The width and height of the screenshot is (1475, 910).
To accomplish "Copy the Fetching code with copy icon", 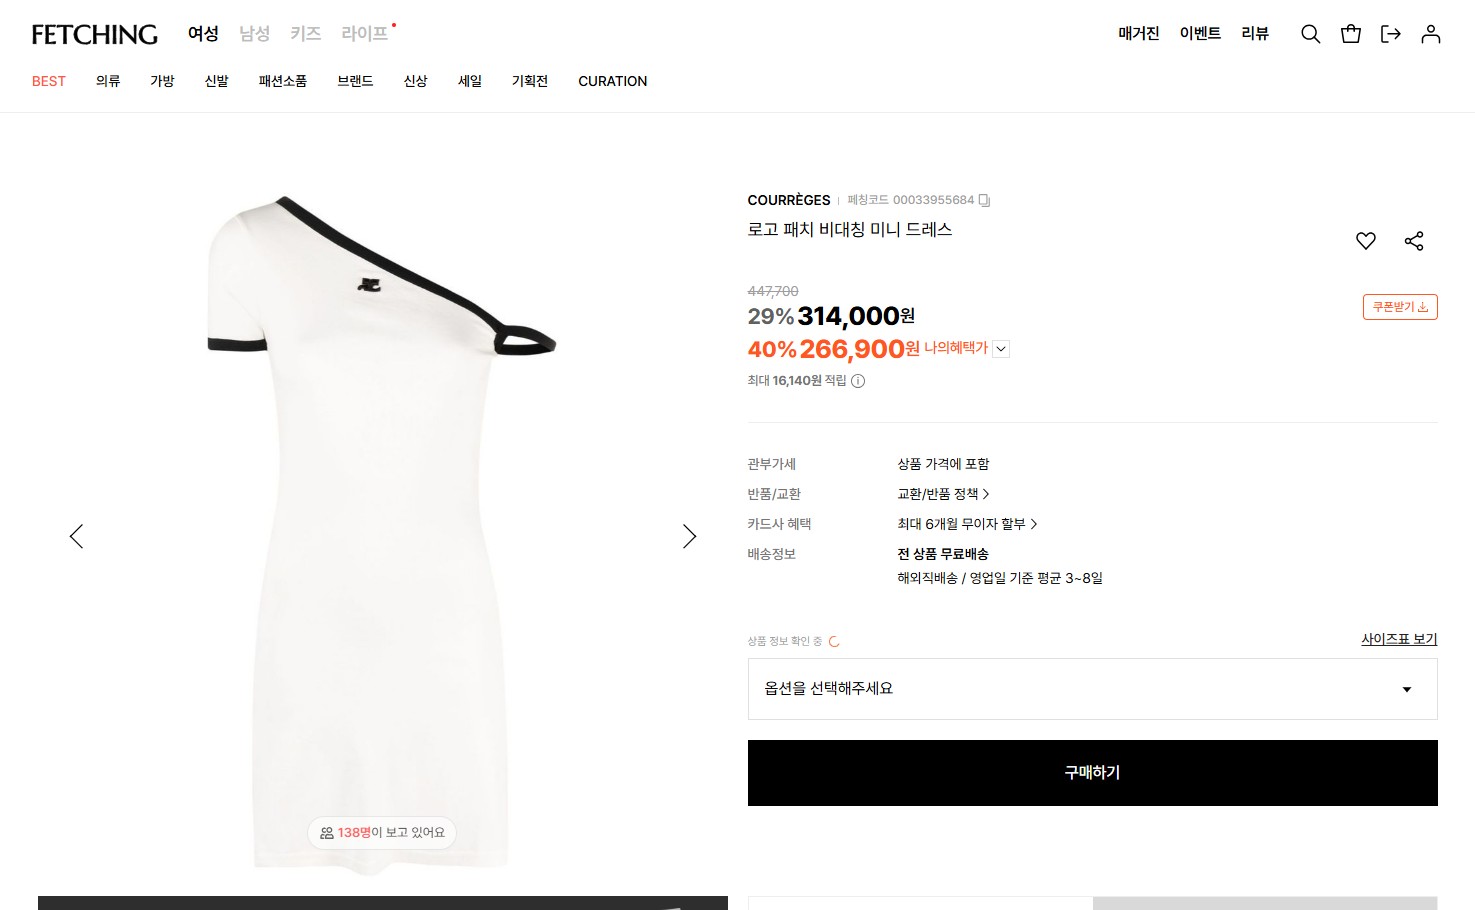I will [x=984, y=200].
